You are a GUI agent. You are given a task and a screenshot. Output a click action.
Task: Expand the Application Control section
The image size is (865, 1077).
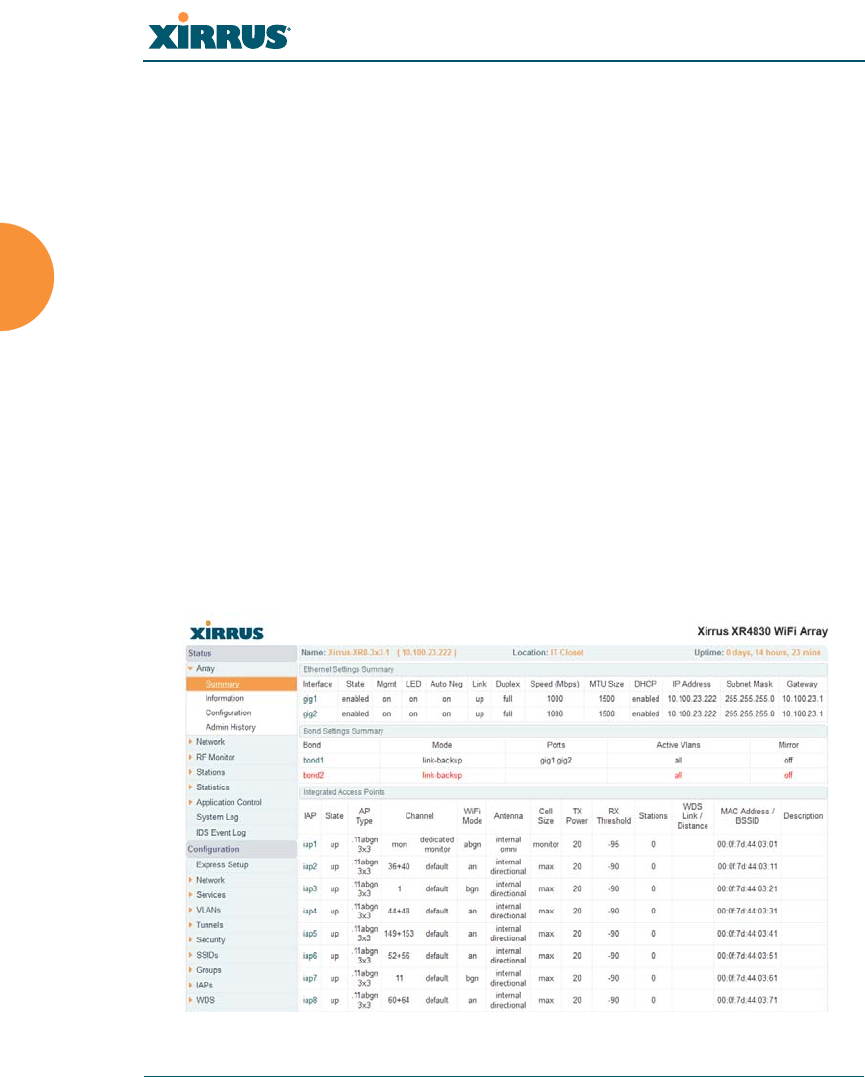190,802
